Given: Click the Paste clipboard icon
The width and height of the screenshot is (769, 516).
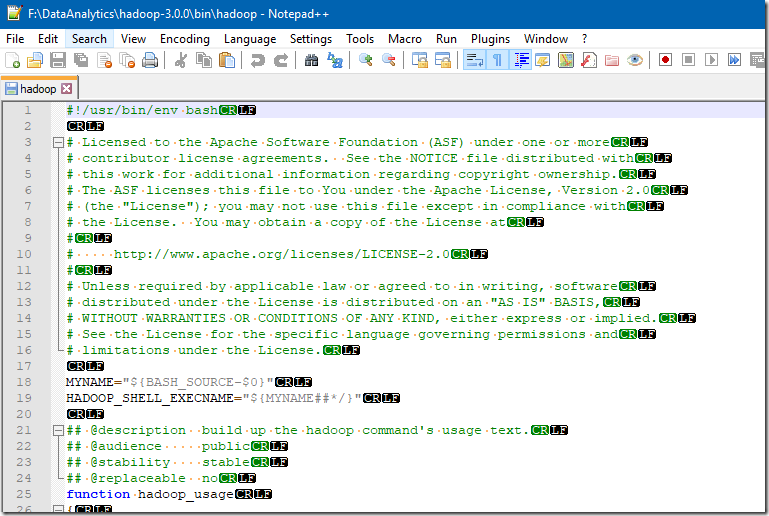Looking at the screenshot, I should 227,60.
